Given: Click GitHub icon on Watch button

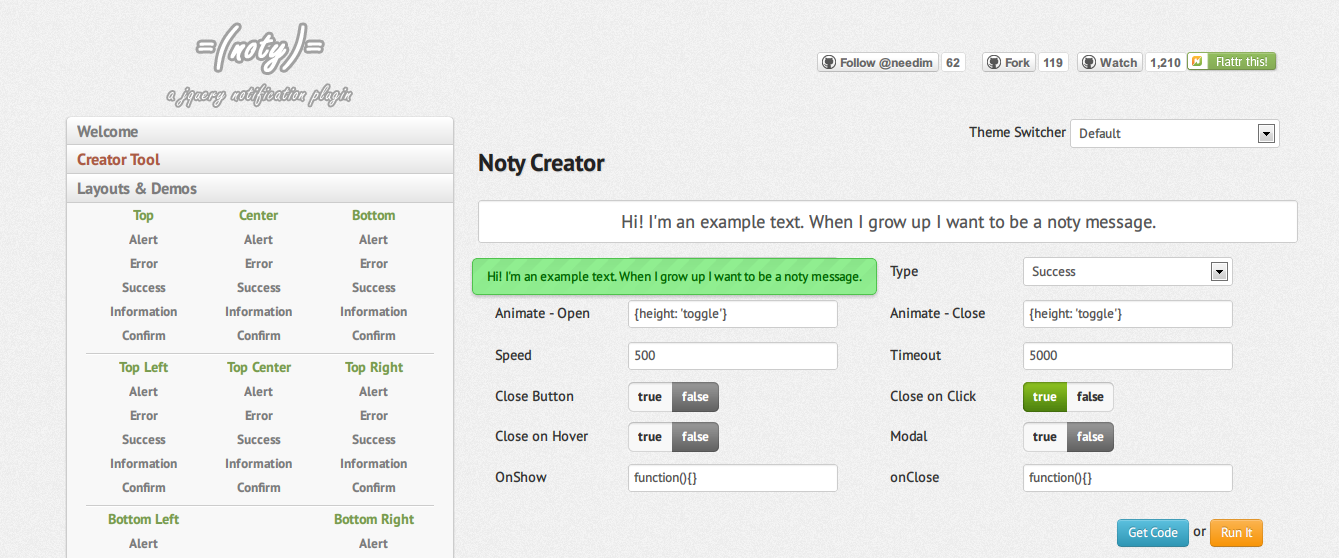Looking at the screenshot, I should [1089, 62].
